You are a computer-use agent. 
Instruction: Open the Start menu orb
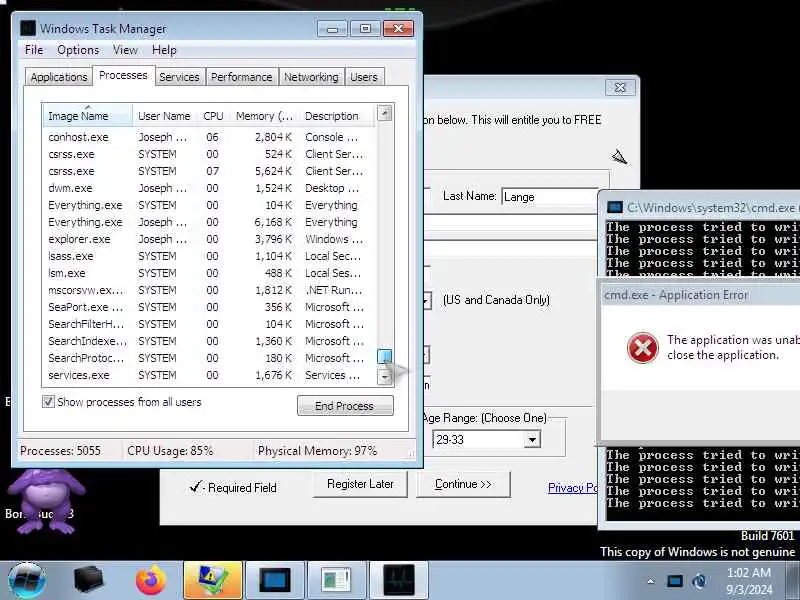pos(26,580)
